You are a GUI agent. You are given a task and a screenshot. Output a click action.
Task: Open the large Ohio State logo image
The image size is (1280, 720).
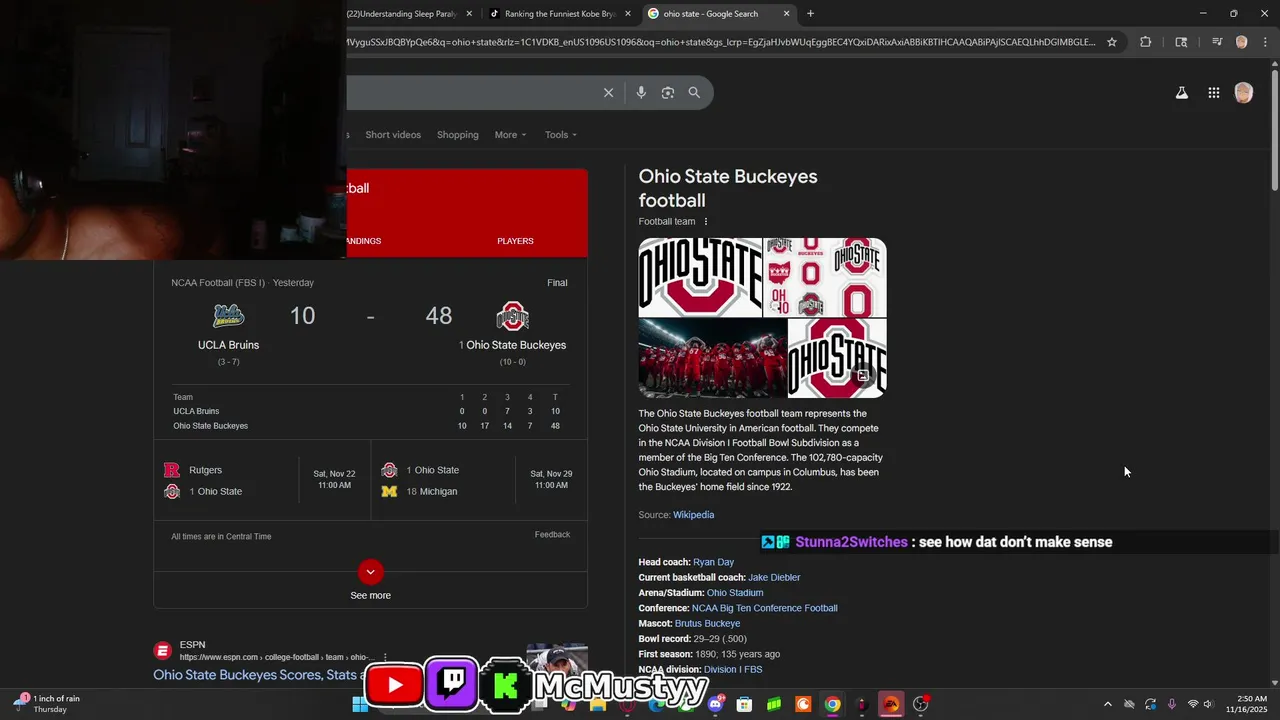pos(700,277)
